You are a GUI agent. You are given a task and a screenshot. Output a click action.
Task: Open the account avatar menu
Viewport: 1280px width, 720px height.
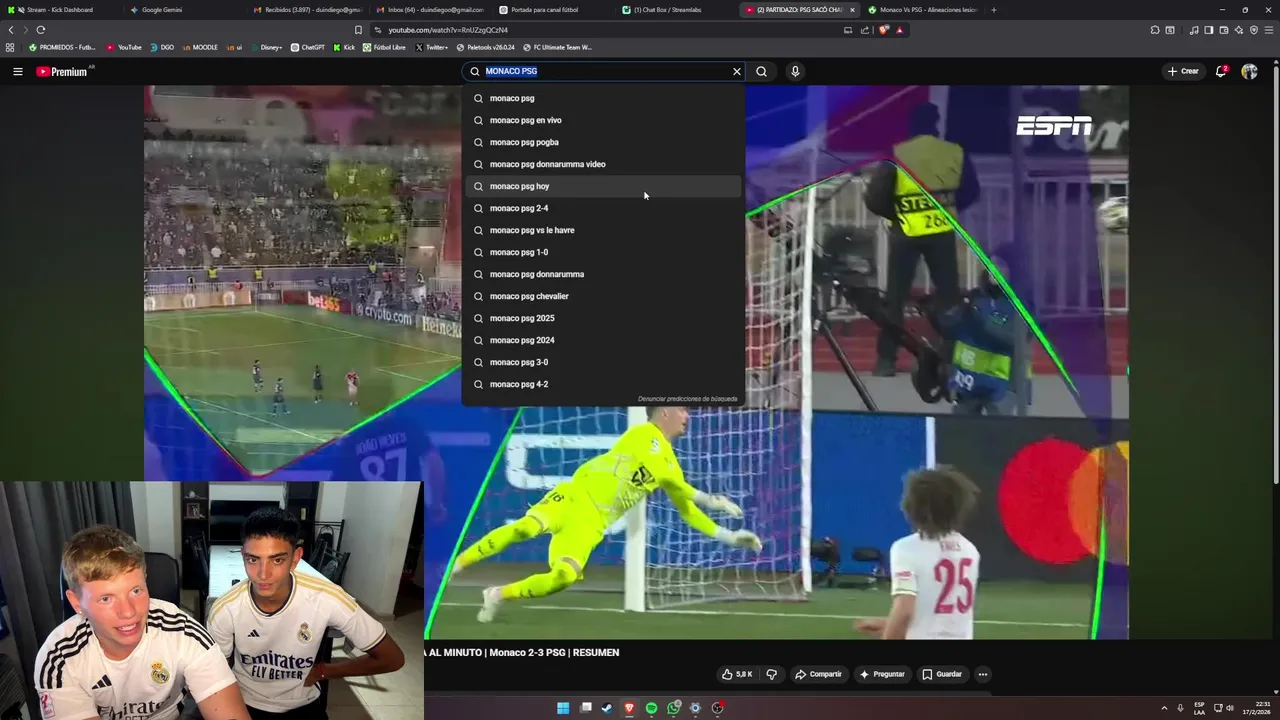click(x=1249, y=71)
